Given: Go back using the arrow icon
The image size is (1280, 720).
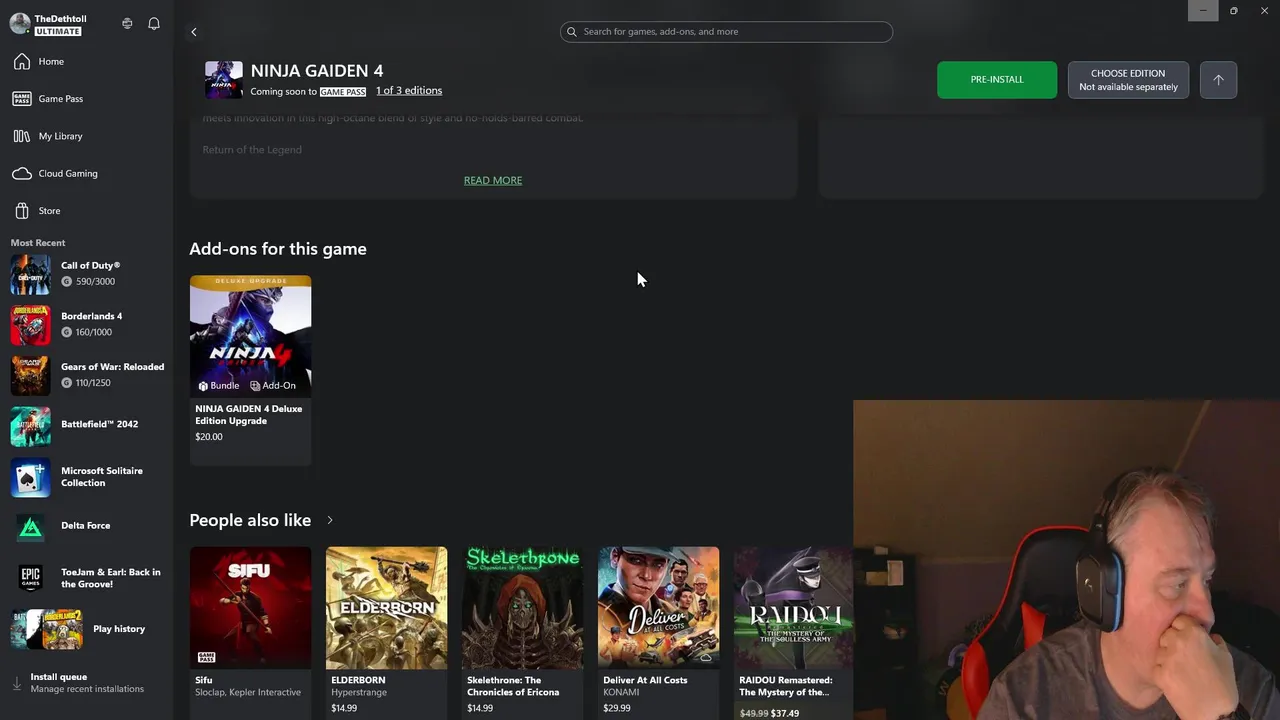Looking at the screenshot, I should pos(194,32).
